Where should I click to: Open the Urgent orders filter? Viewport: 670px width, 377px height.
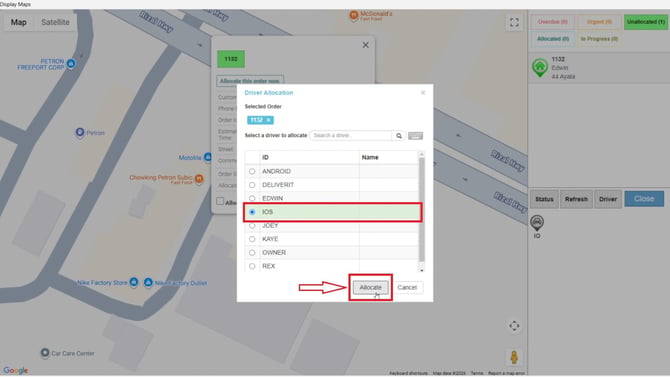tap(599, 22)
